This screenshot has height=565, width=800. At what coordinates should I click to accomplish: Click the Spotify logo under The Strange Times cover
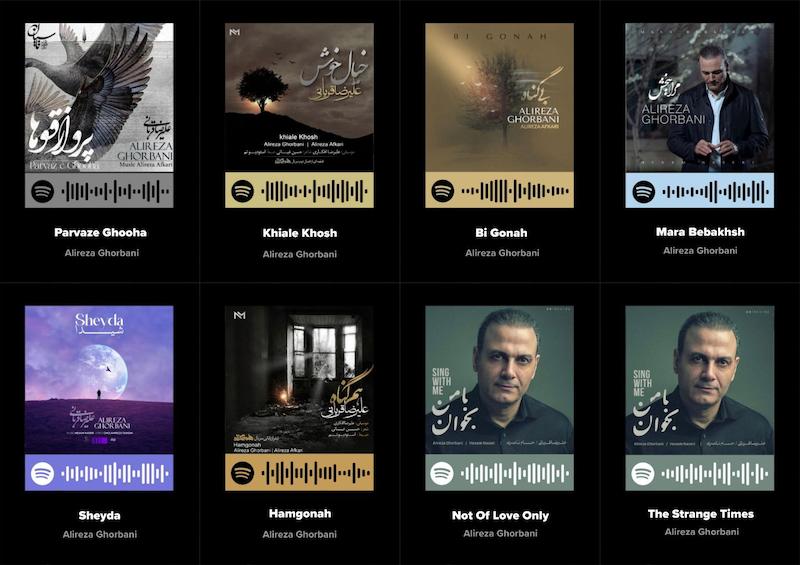pyautogui.click(x=642, y=474)
